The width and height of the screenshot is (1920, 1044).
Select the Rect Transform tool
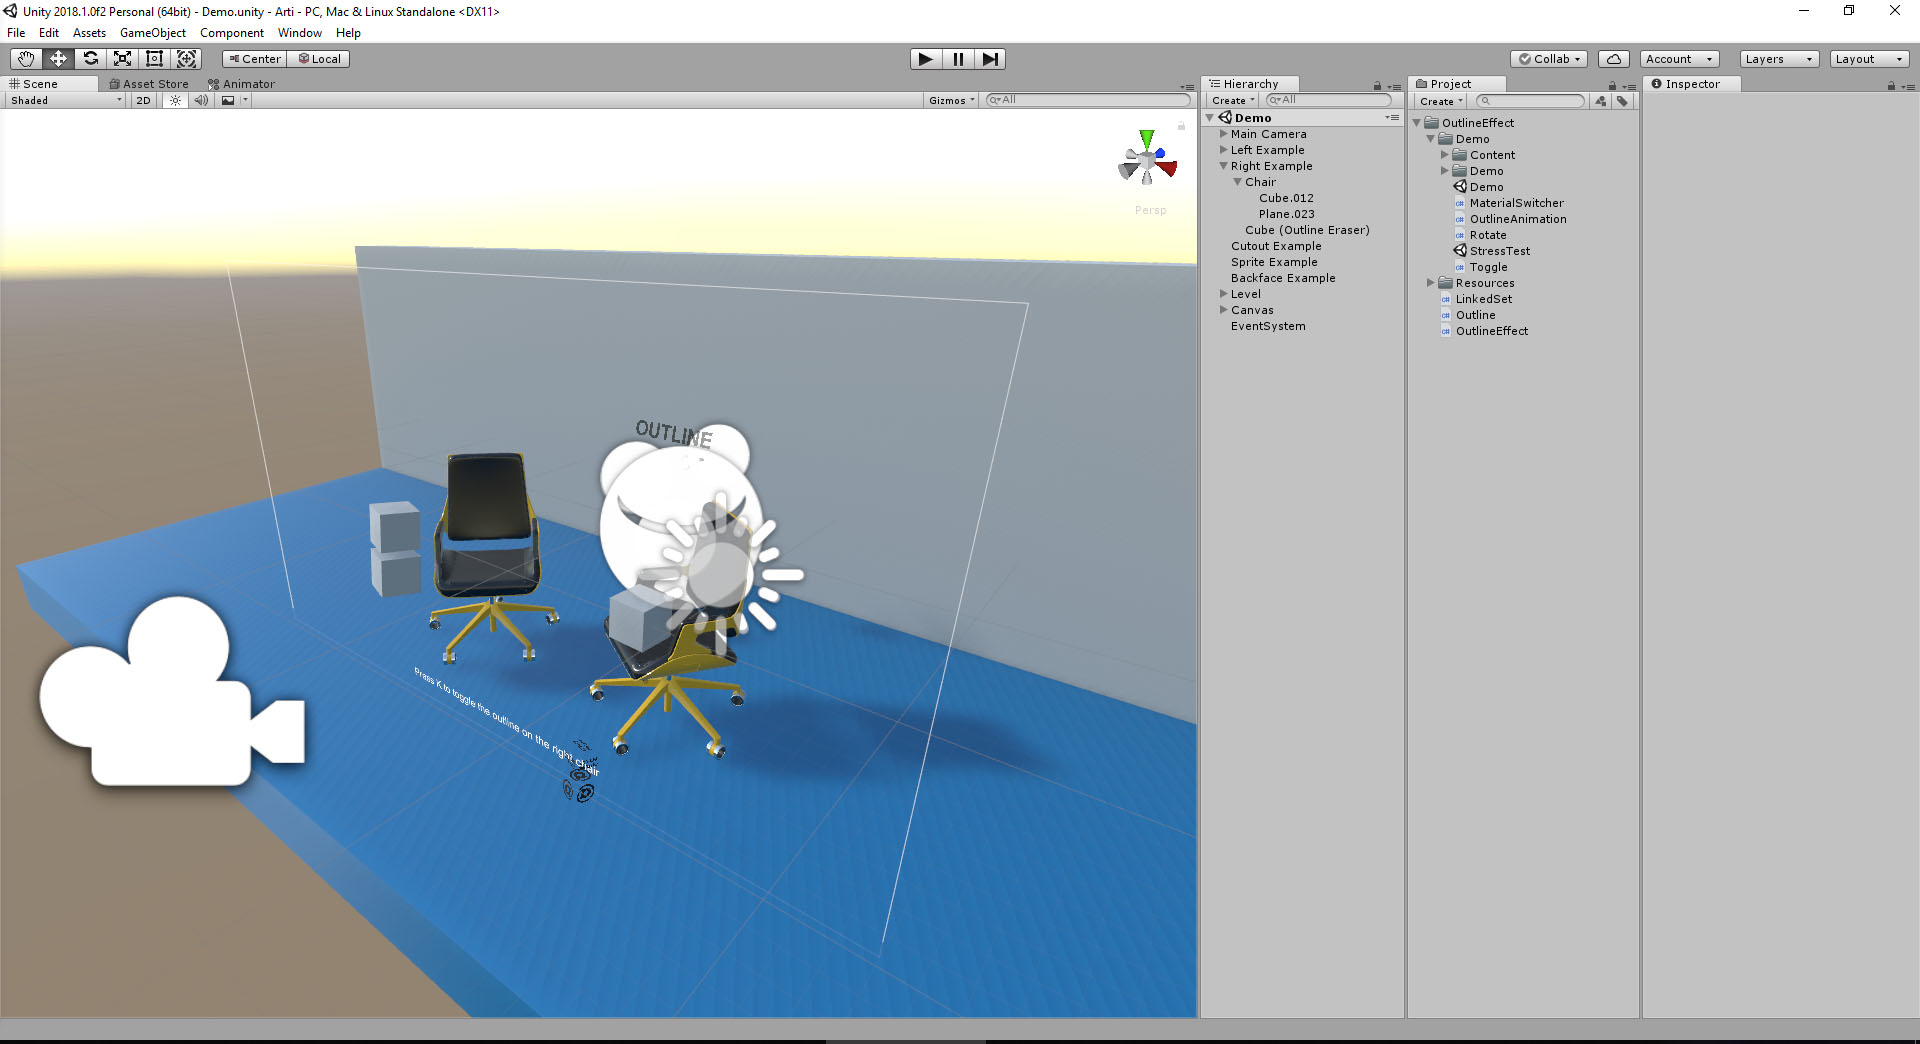tap(154, 59)
